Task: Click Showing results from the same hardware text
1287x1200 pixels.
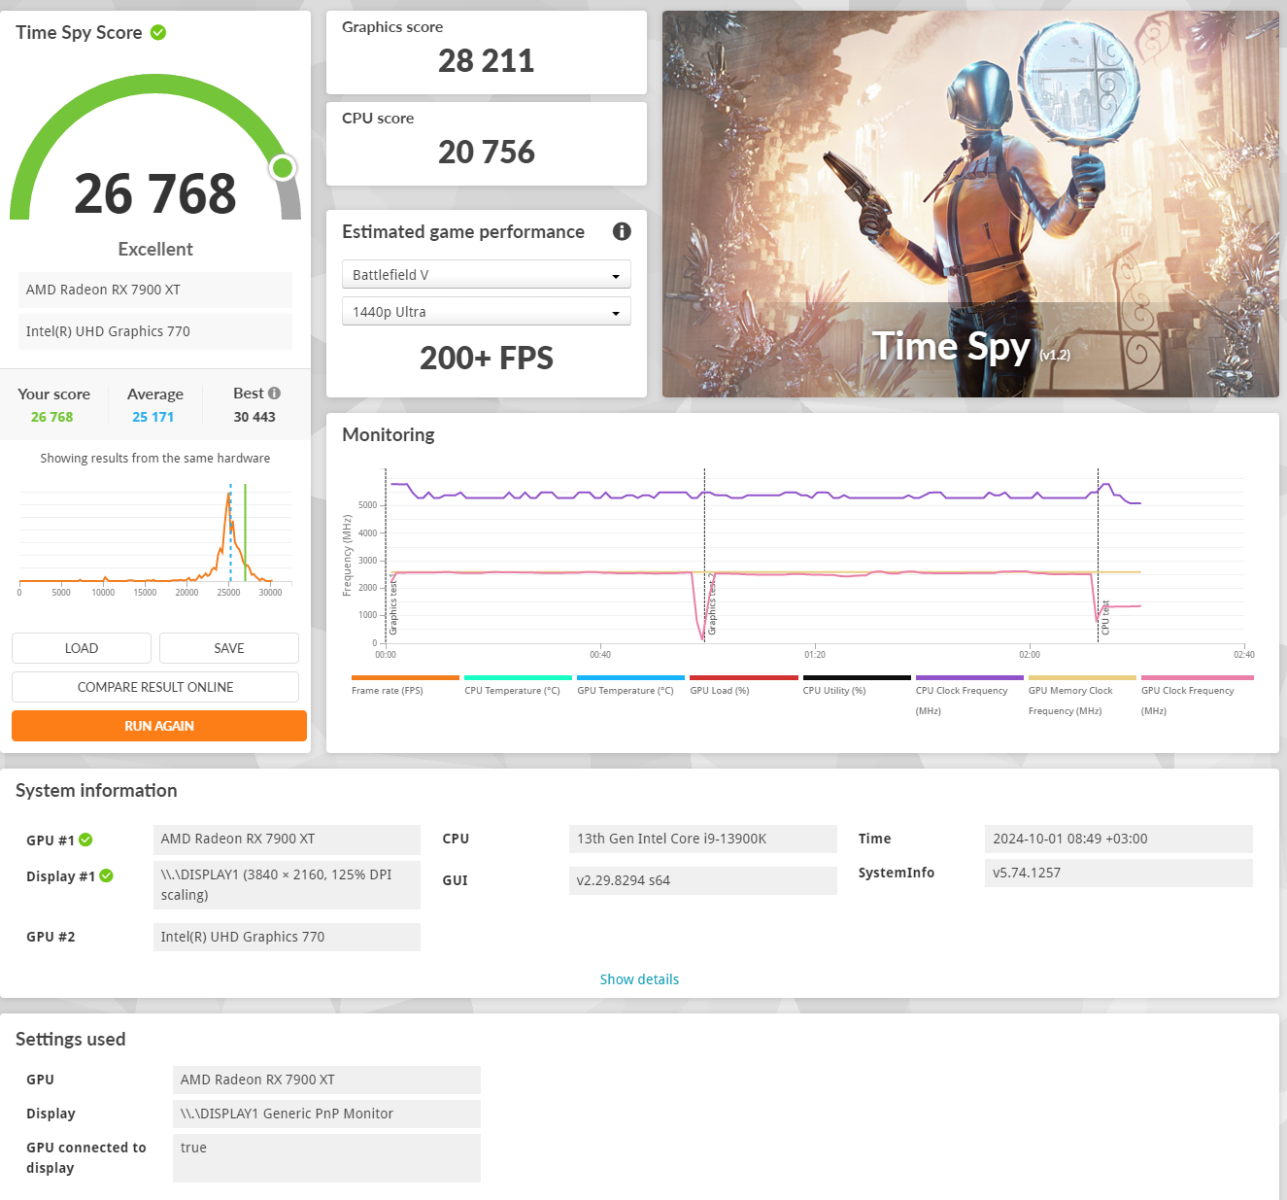Action: [155, 458]
